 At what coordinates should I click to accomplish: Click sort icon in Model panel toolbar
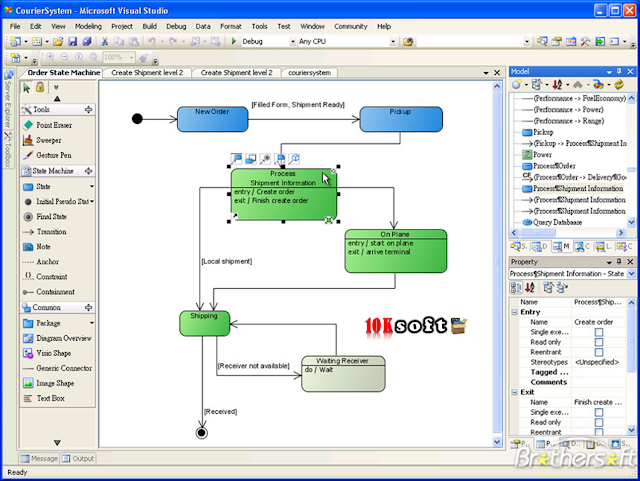(x=557, y=85)
